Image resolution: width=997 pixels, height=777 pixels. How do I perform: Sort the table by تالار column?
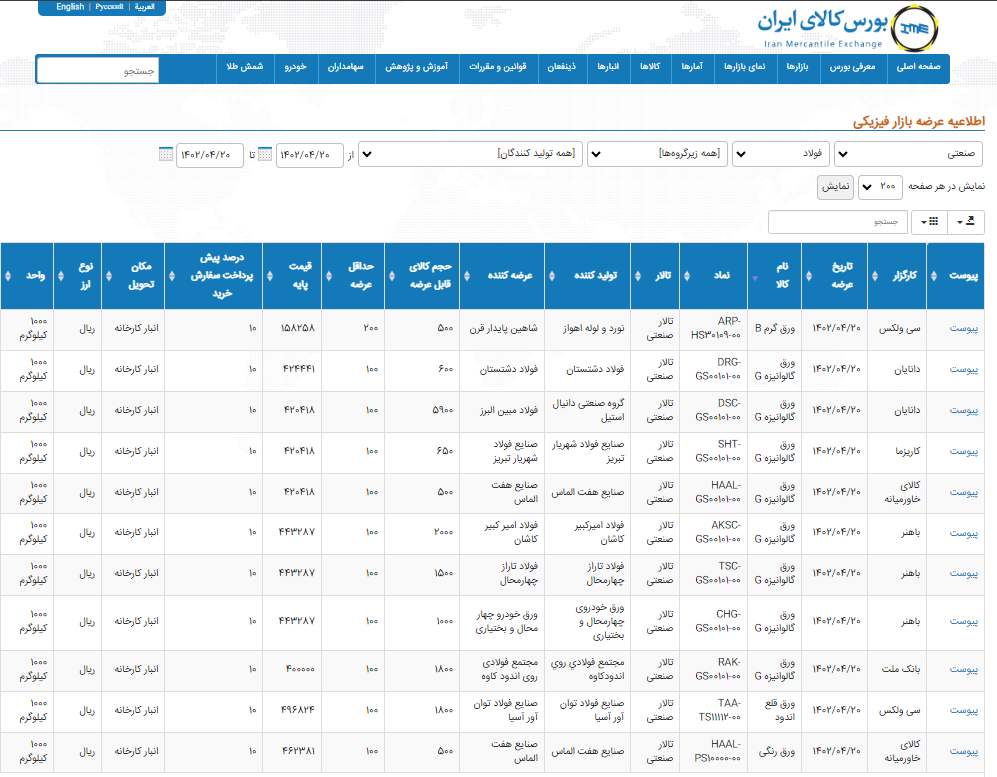click(656, 276)
